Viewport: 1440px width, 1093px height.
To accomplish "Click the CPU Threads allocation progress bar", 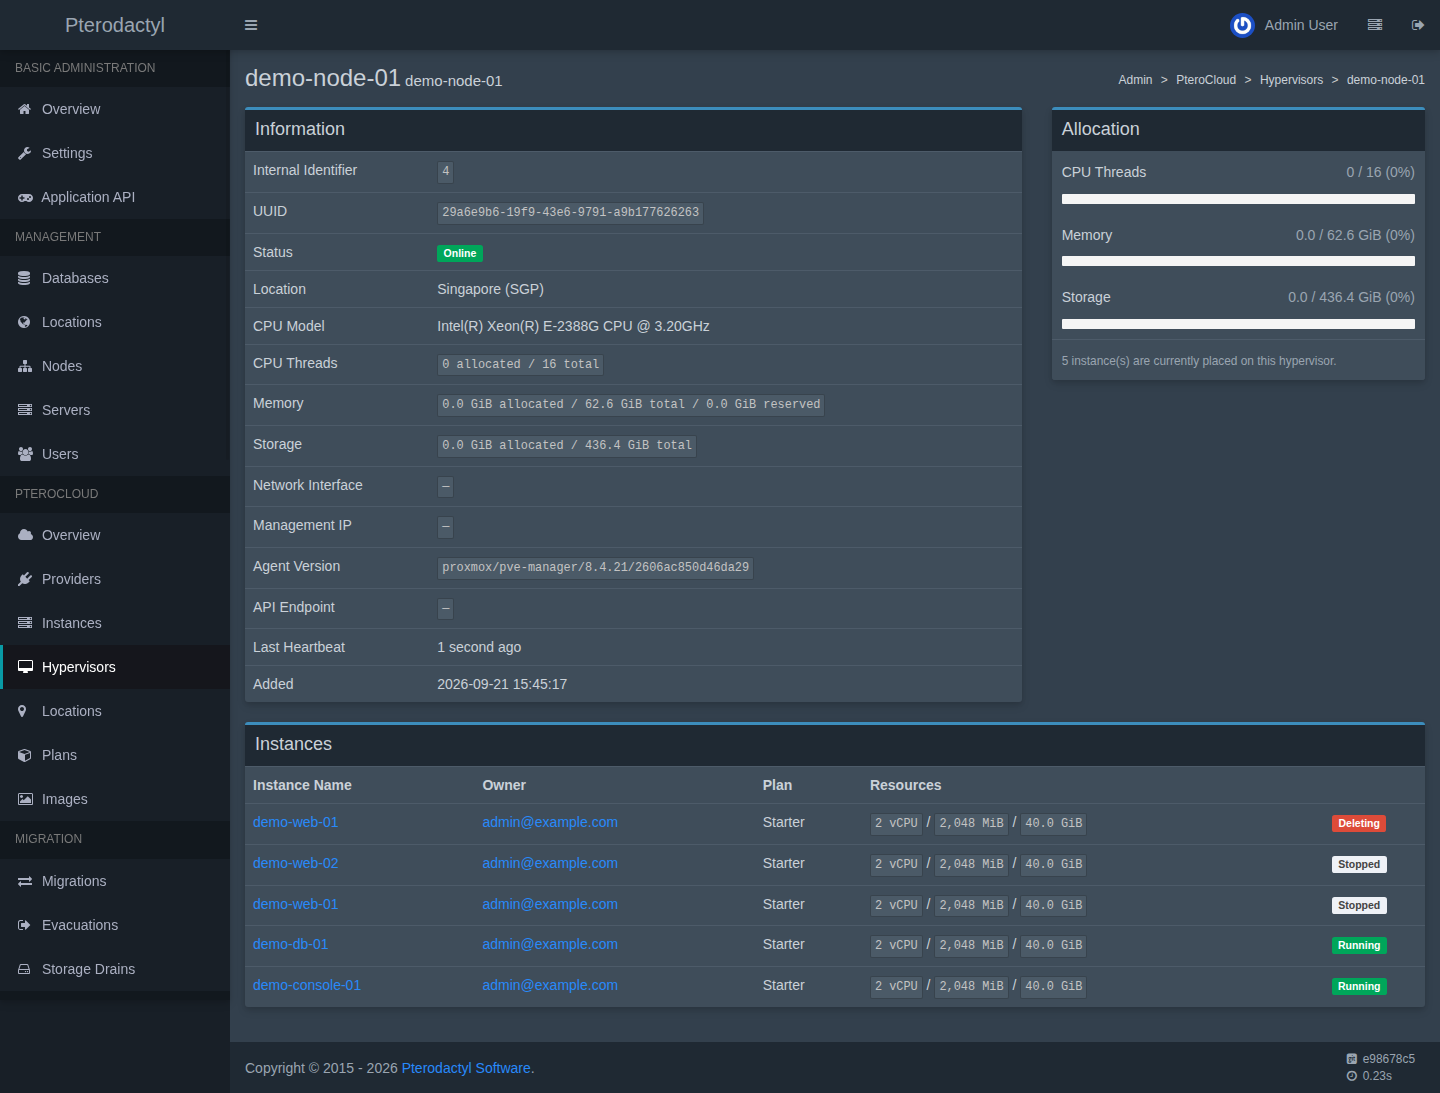I will tap(1238, 199).
